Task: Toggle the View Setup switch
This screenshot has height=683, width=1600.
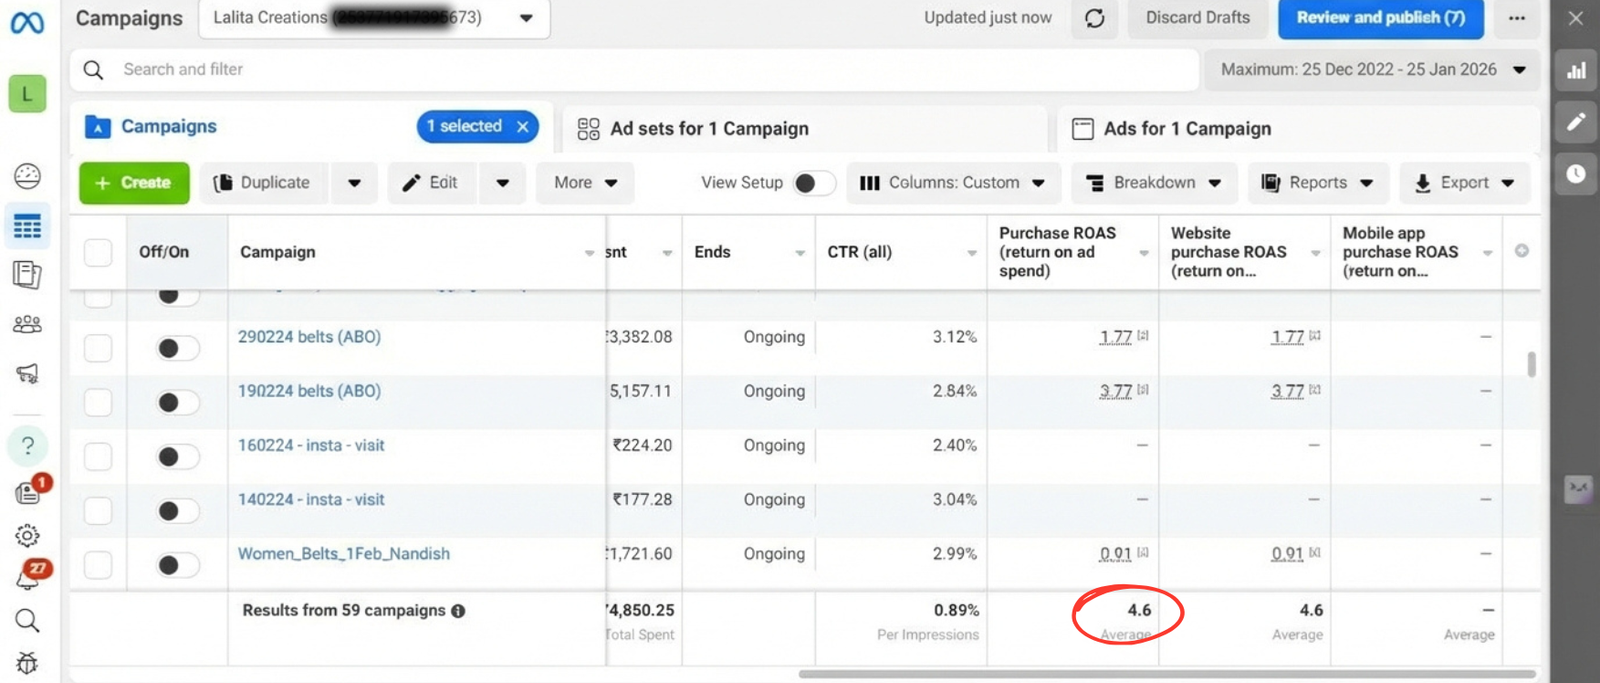Action: 814,183
